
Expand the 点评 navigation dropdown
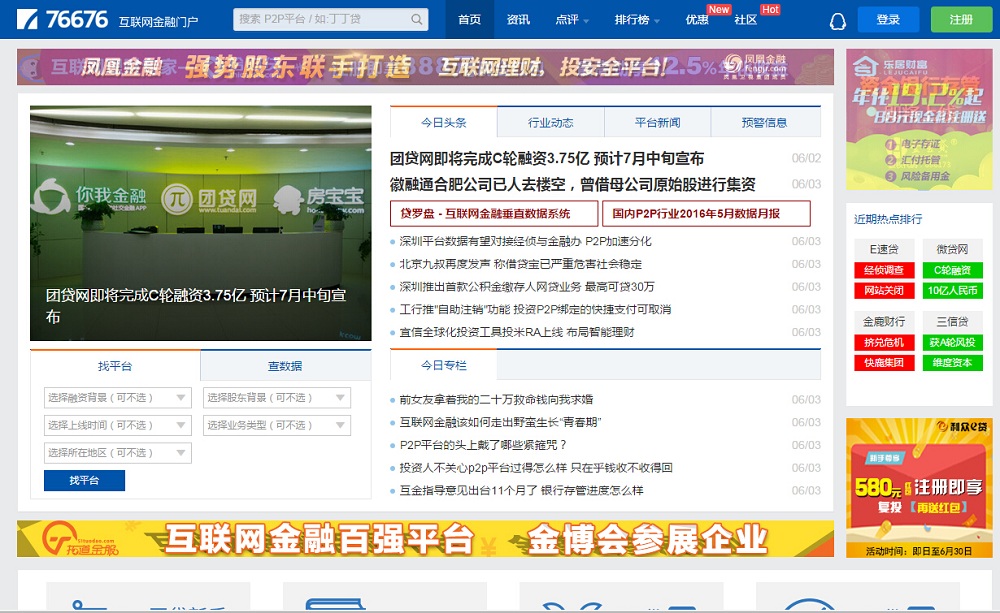pyautogui.click(x=571, y=20)
